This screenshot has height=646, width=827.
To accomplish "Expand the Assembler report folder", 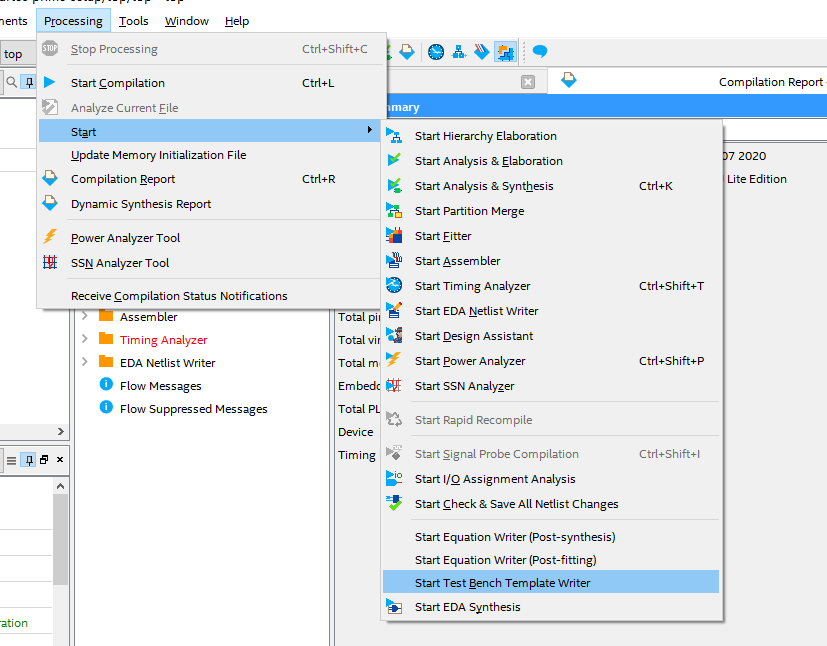I will pos(85,316).
